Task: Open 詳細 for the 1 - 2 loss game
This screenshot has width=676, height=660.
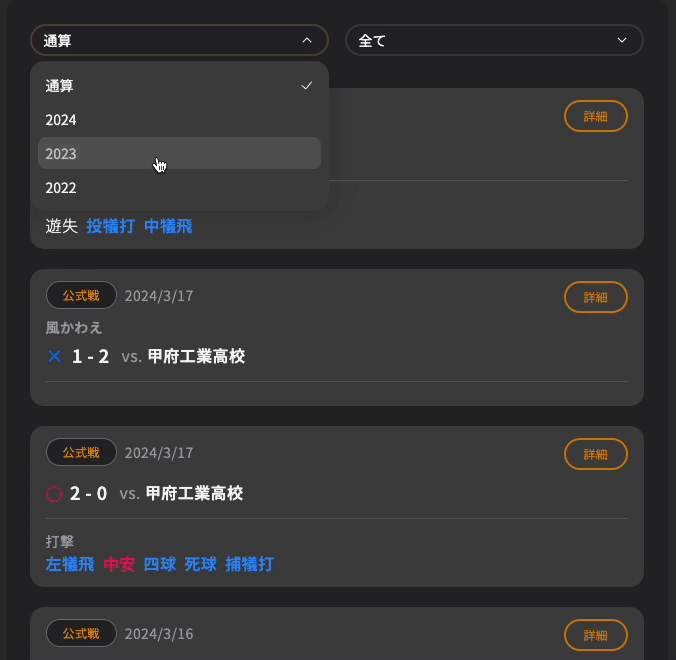Action: 596,297
